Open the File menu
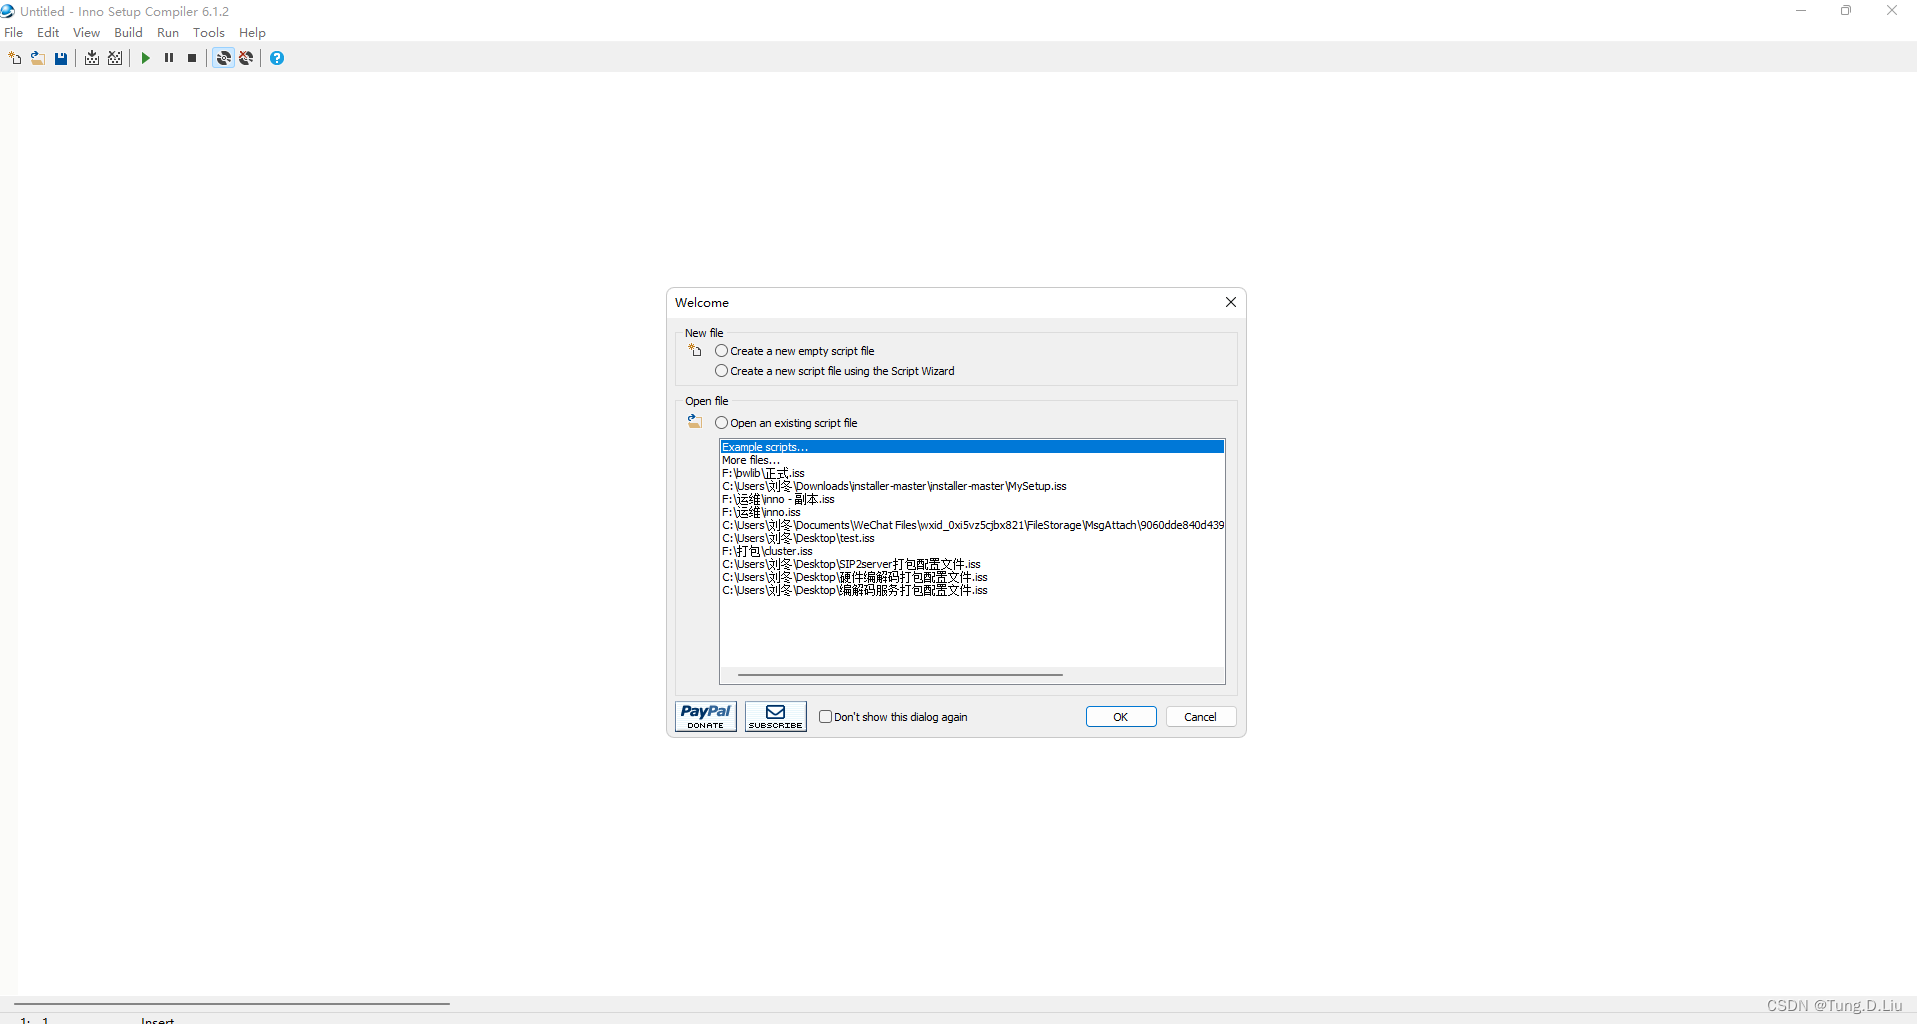This screenshot has height=1024, width=1917. (14, 33)
